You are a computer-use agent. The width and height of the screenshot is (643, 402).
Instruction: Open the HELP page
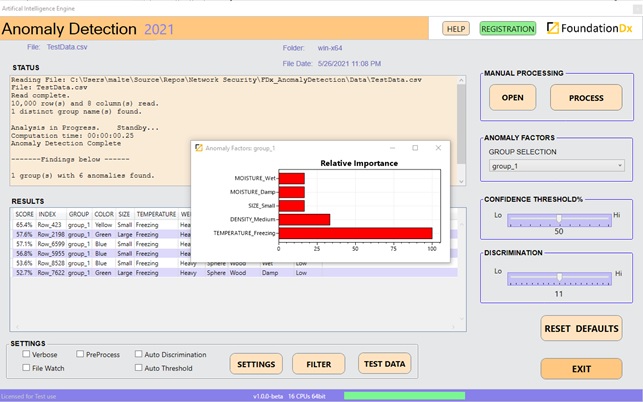click(456, 29)
